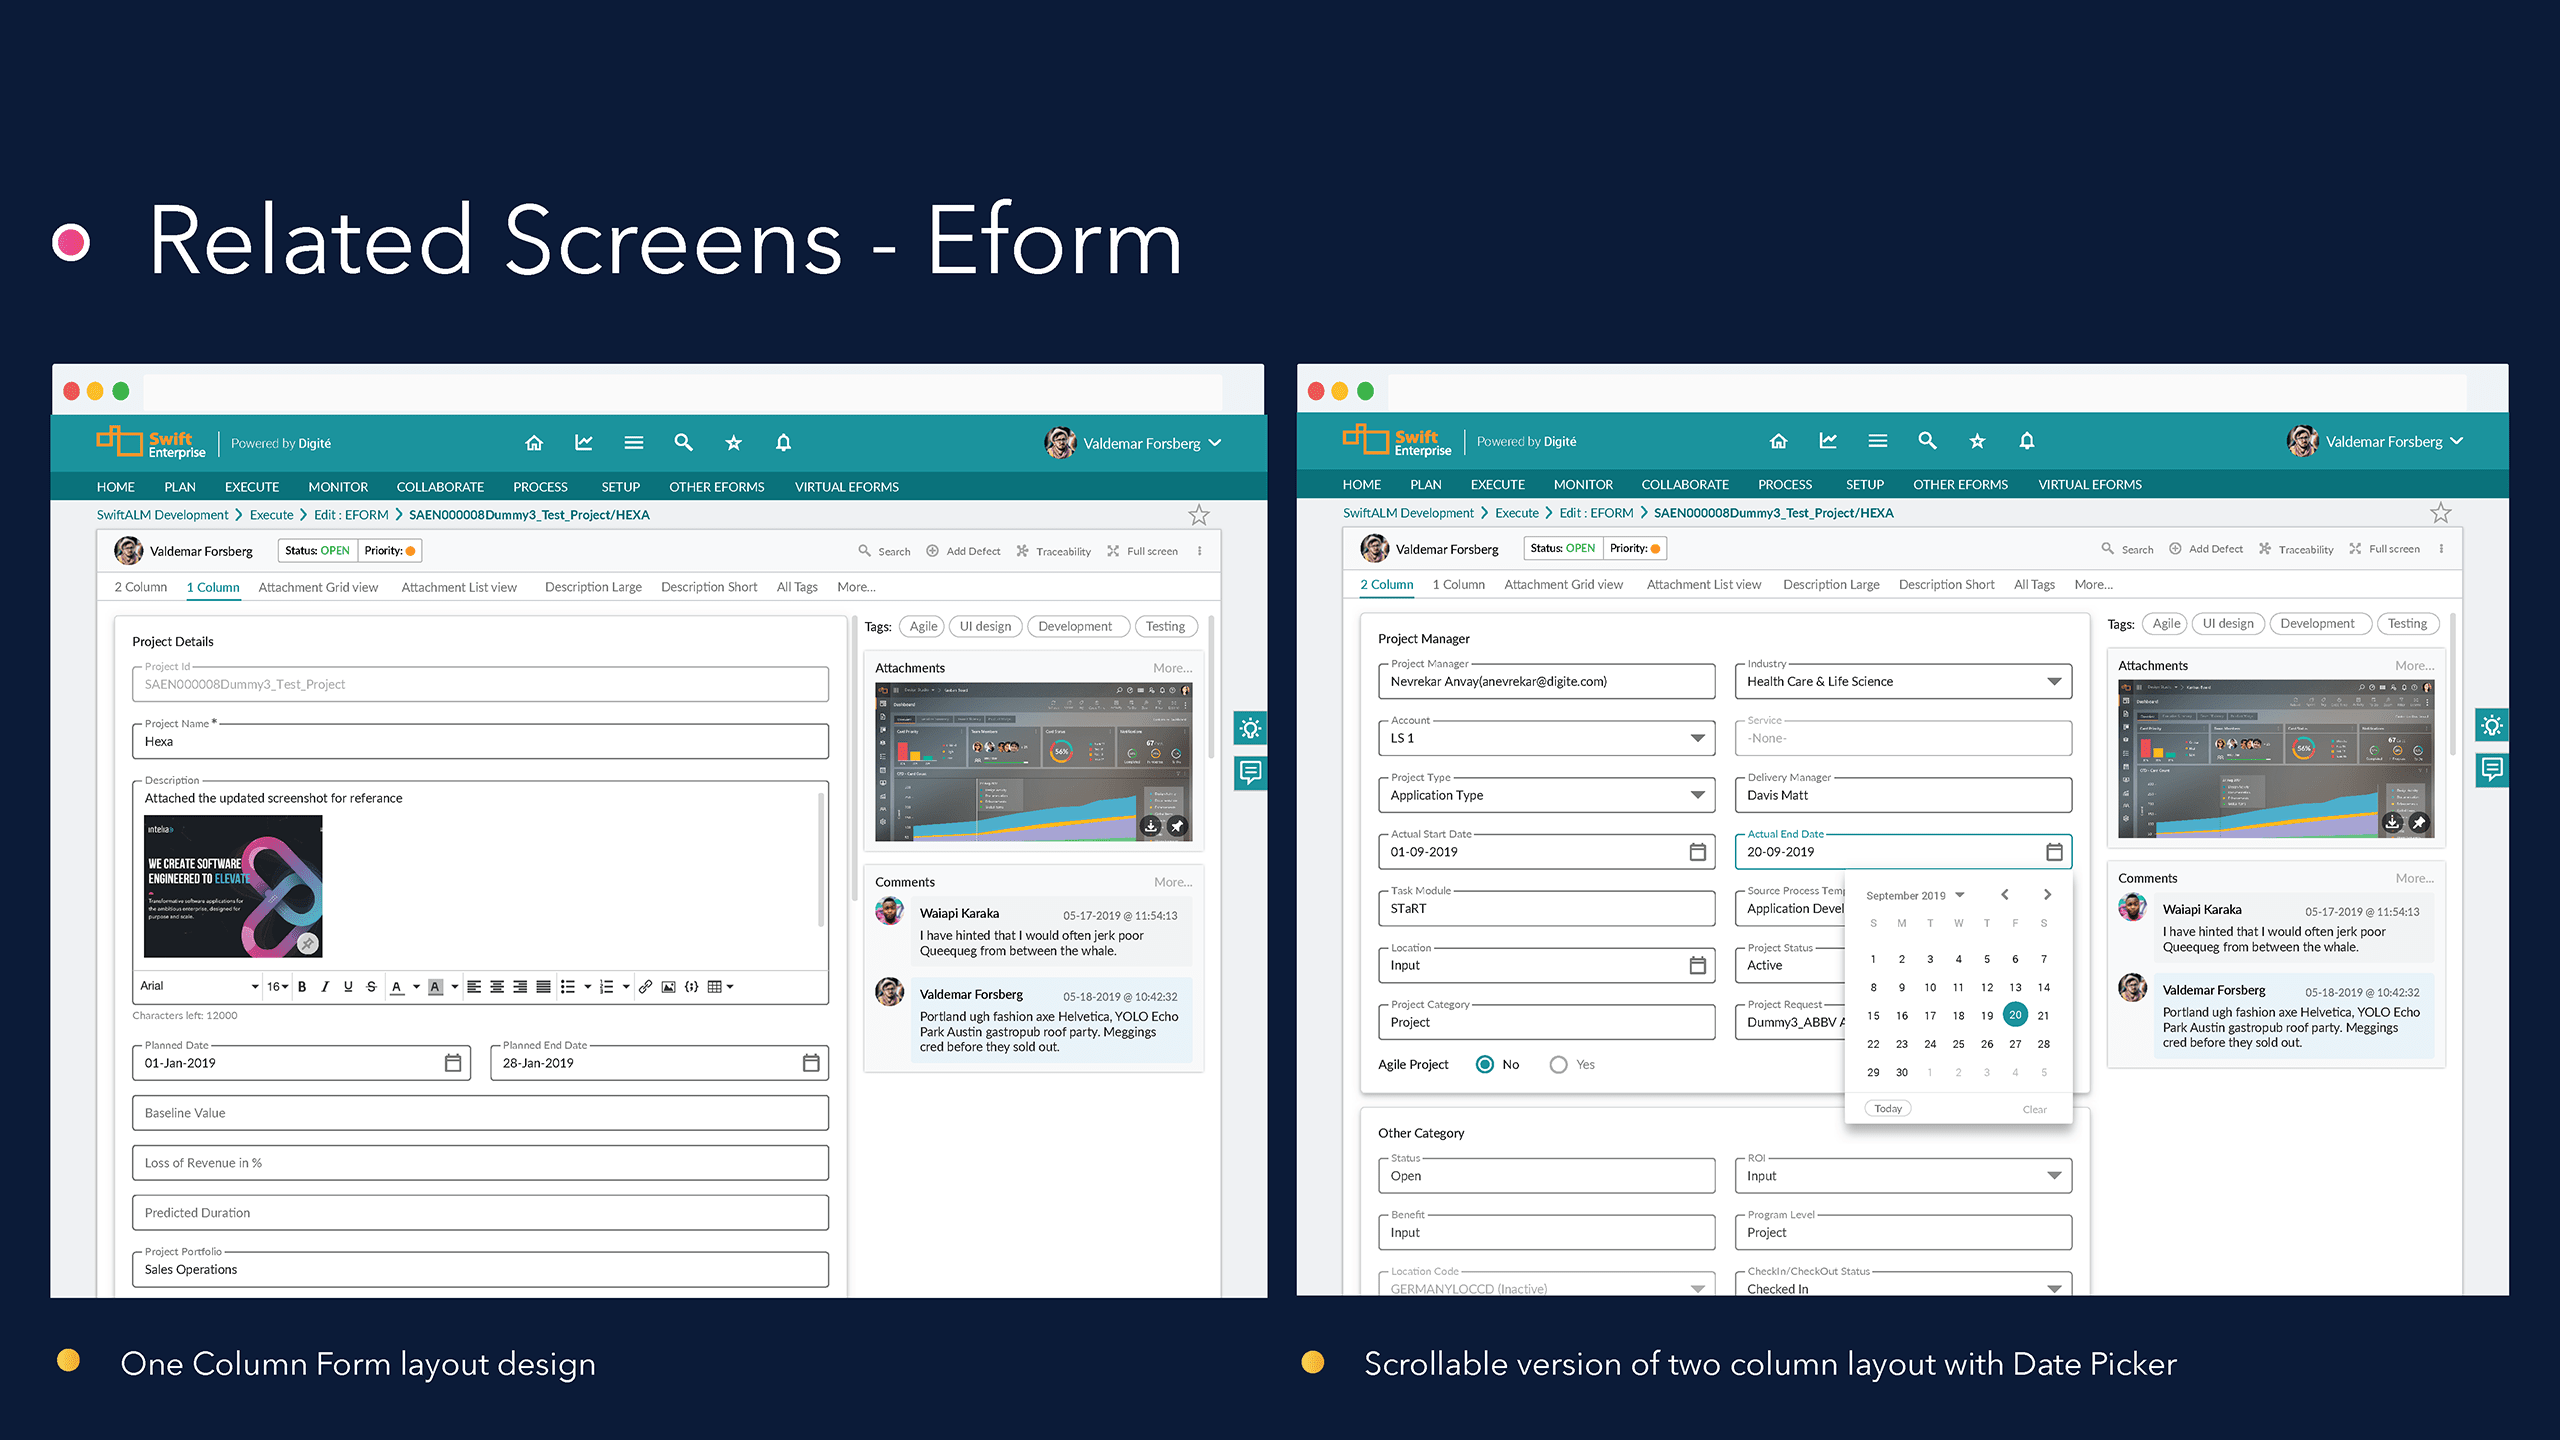Click the Today button in date picker

tap(1888, 1108)
